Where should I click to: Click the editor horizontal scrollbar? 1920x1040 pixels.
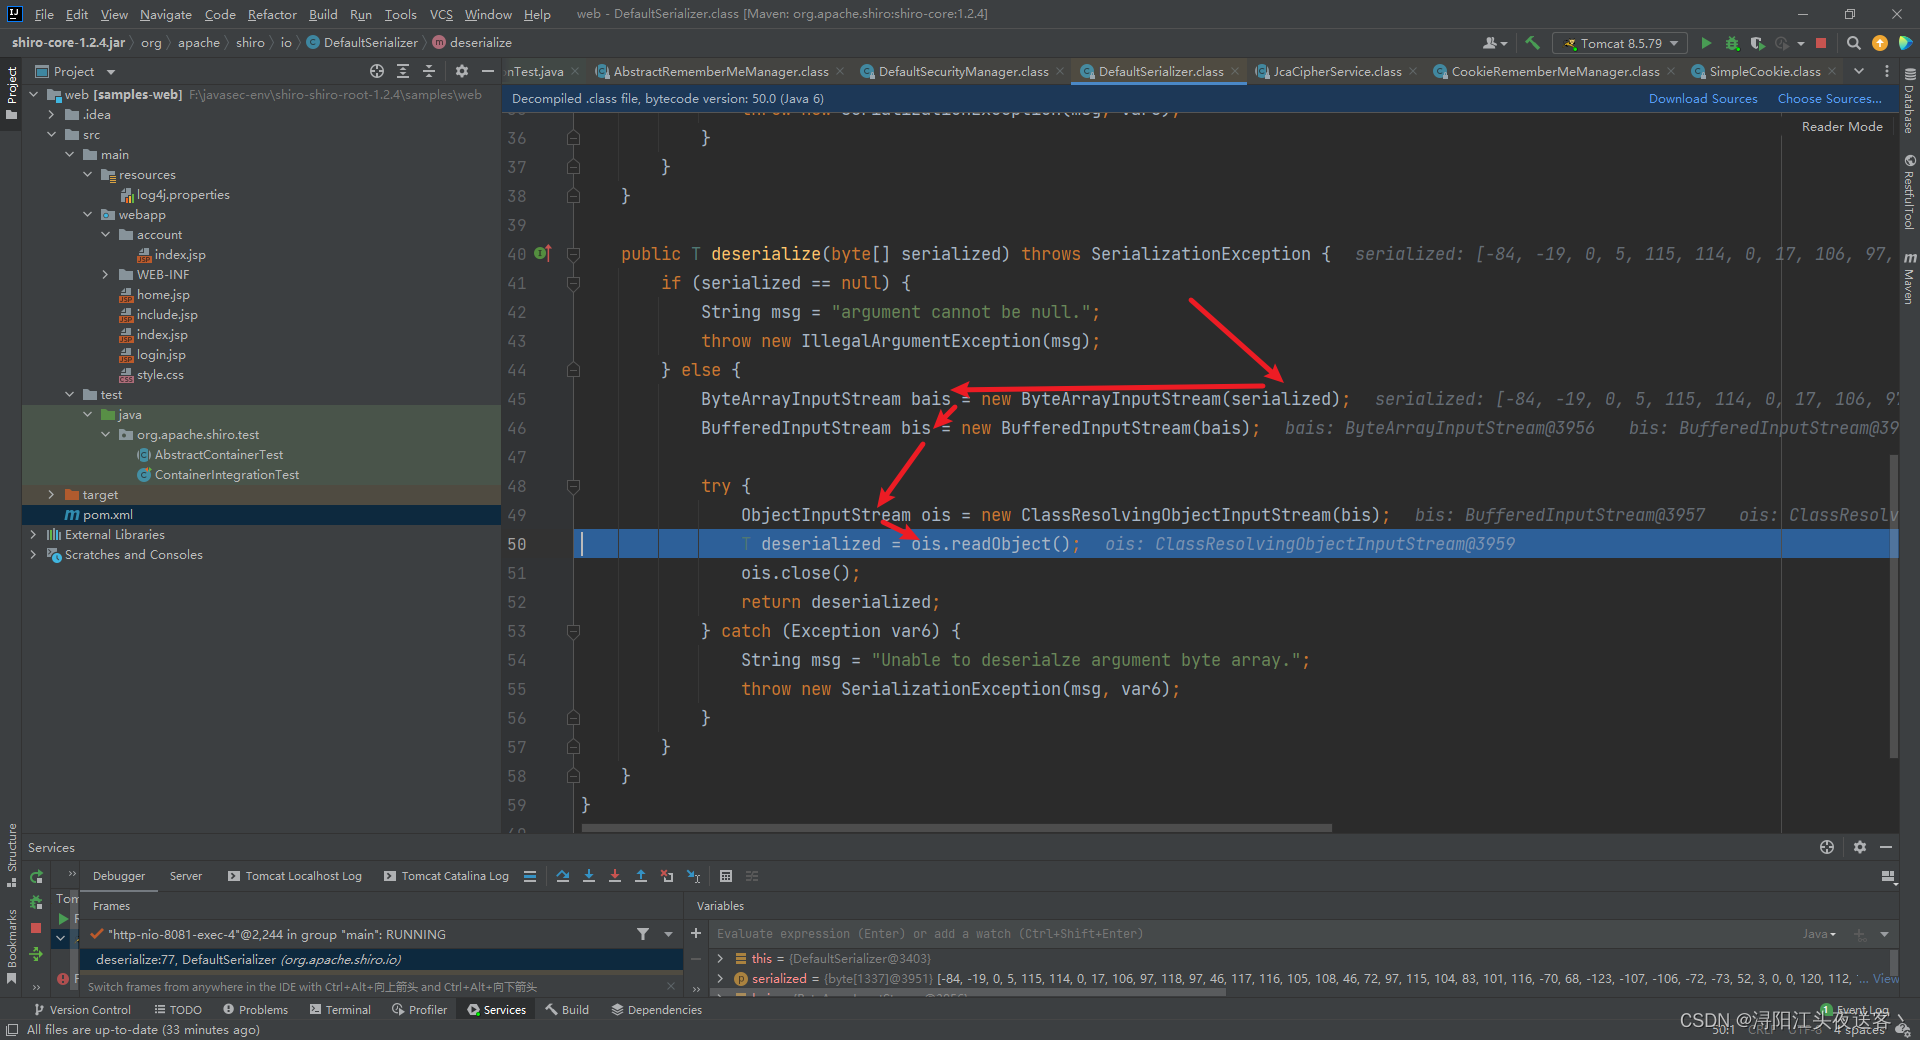(956, 828)
